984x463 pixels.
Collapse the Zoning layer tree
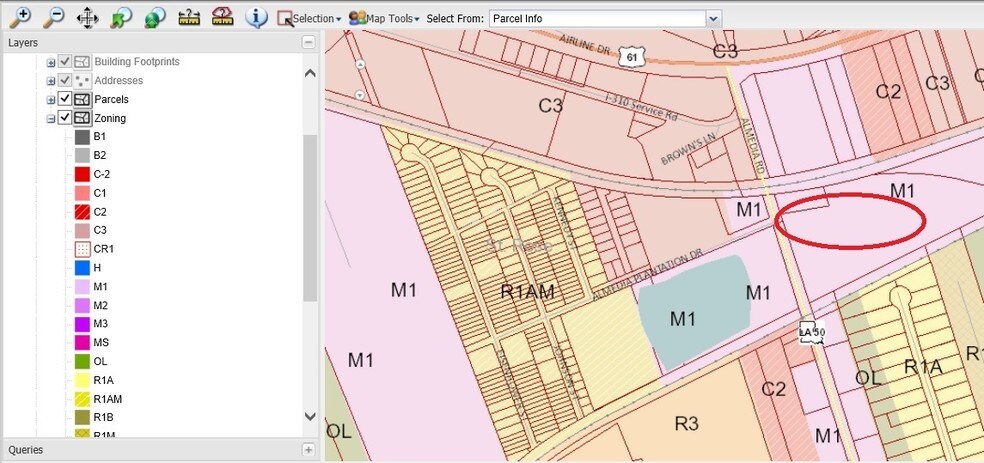point(50,118)
